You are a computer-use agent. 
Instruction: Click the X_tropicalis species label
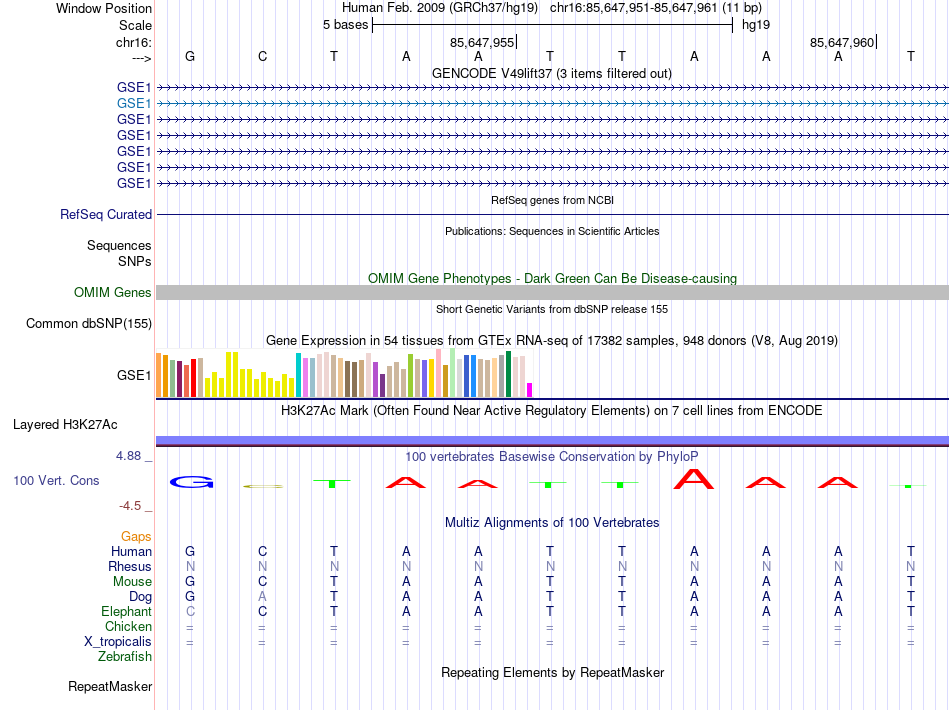coord(118,642)
